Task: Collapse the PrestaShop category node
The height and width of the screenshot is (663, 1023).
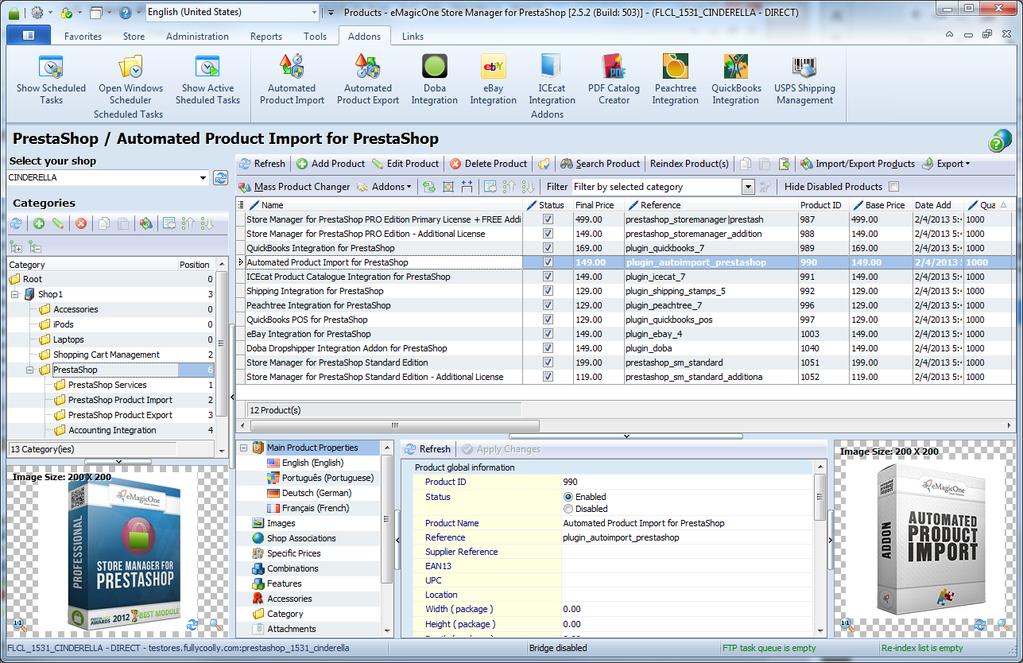Action: tap(29, 370)
